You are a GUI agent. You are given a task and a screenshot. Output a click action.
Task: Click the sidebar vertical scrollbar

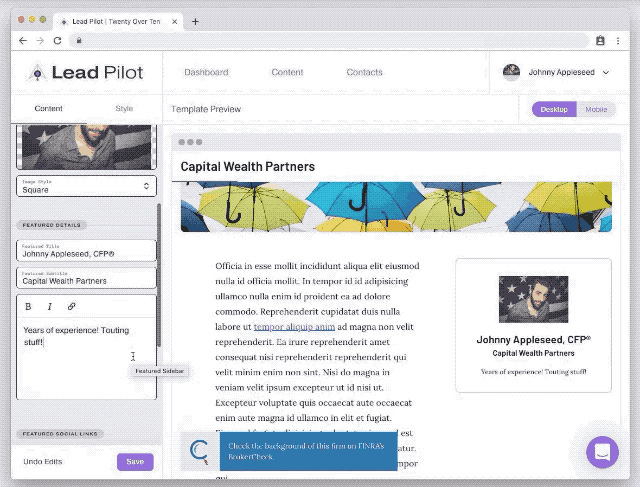tap(159, 275)
